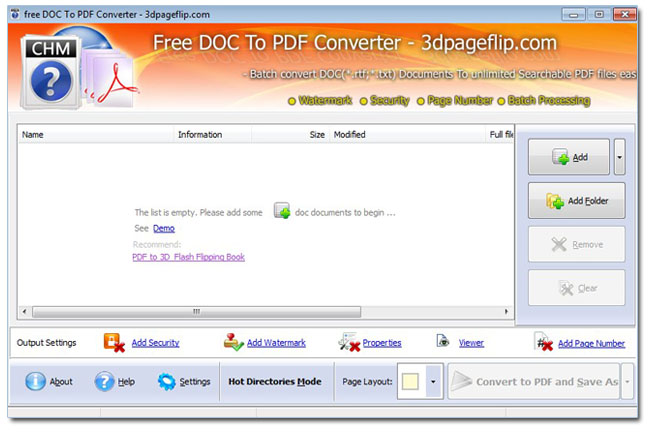Click the Settings gear icon

point(167,382)
